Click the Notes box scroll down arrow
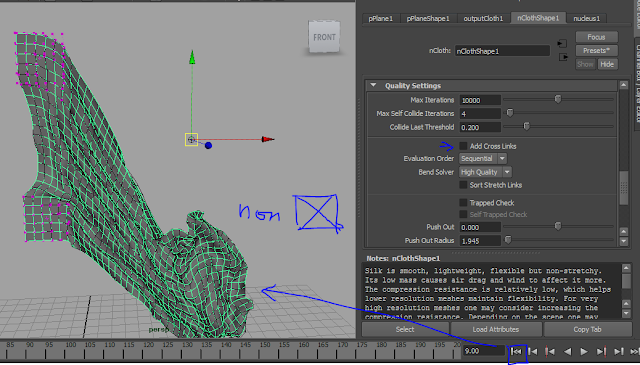Viewport: 640px width, 365px height. click(626, 314)
